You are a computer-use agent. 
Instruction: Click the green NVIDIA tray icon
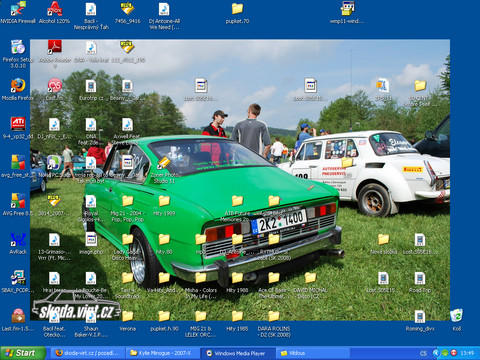[445, 353]
